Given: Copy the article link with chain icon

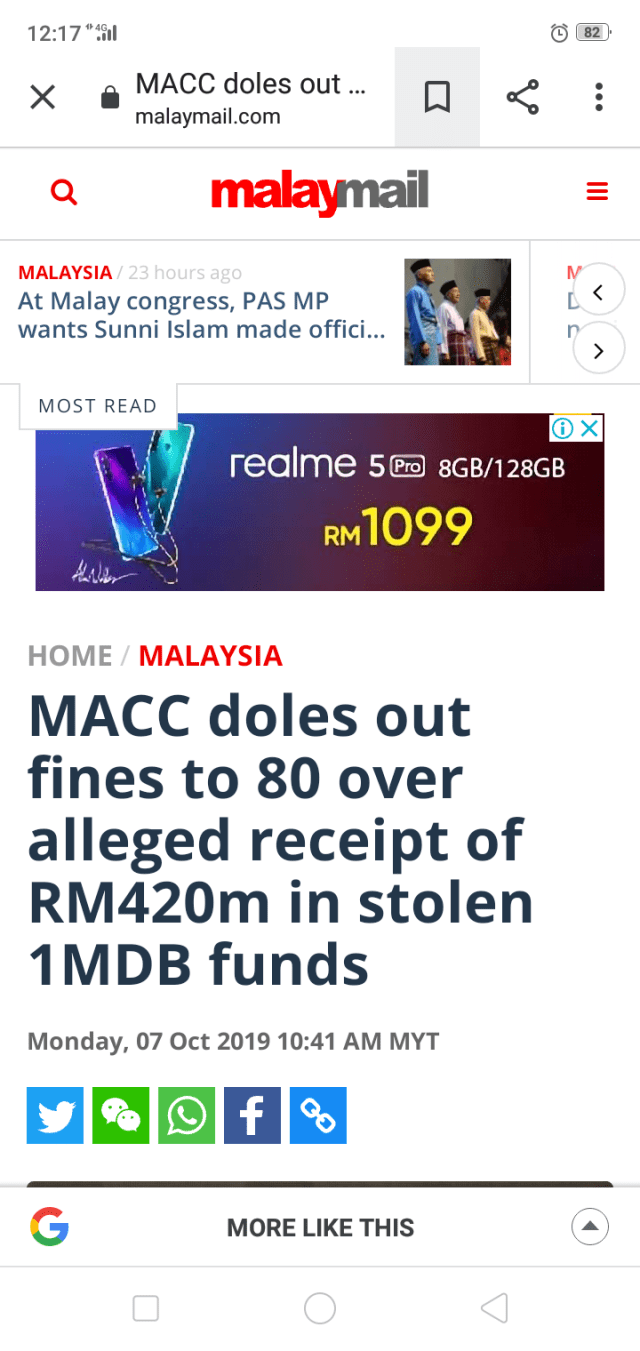Looking at the screenshot, I should (318, 1115).
